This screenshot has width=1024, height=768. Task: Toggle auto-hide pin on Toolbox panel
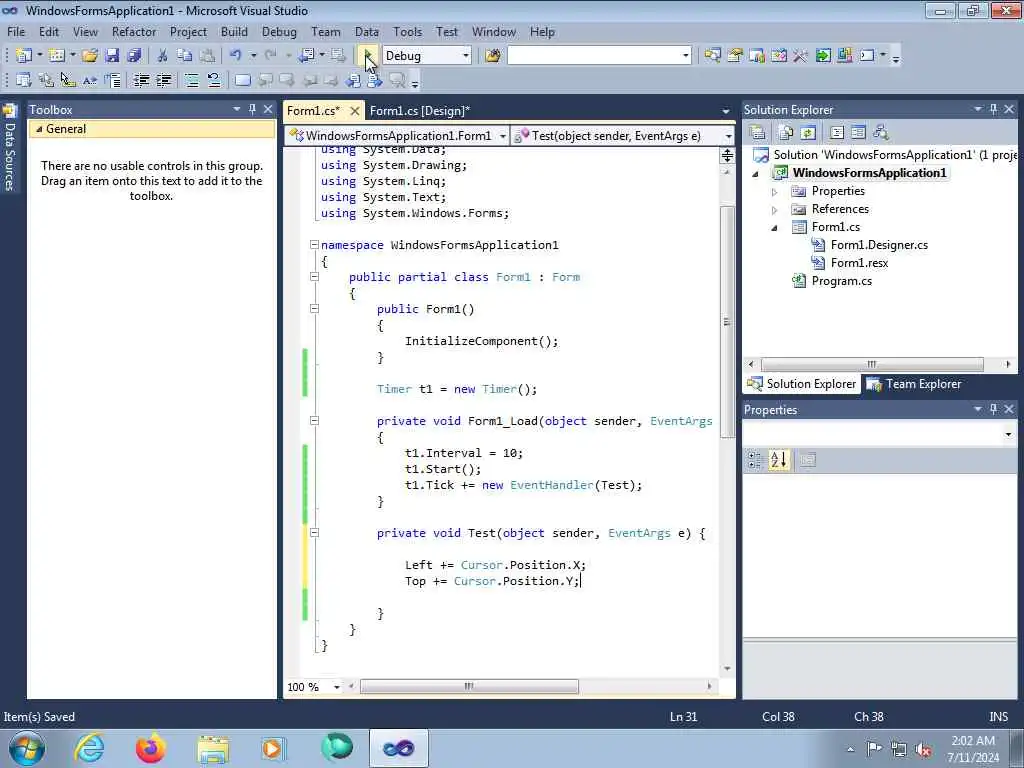pos(252,109)
